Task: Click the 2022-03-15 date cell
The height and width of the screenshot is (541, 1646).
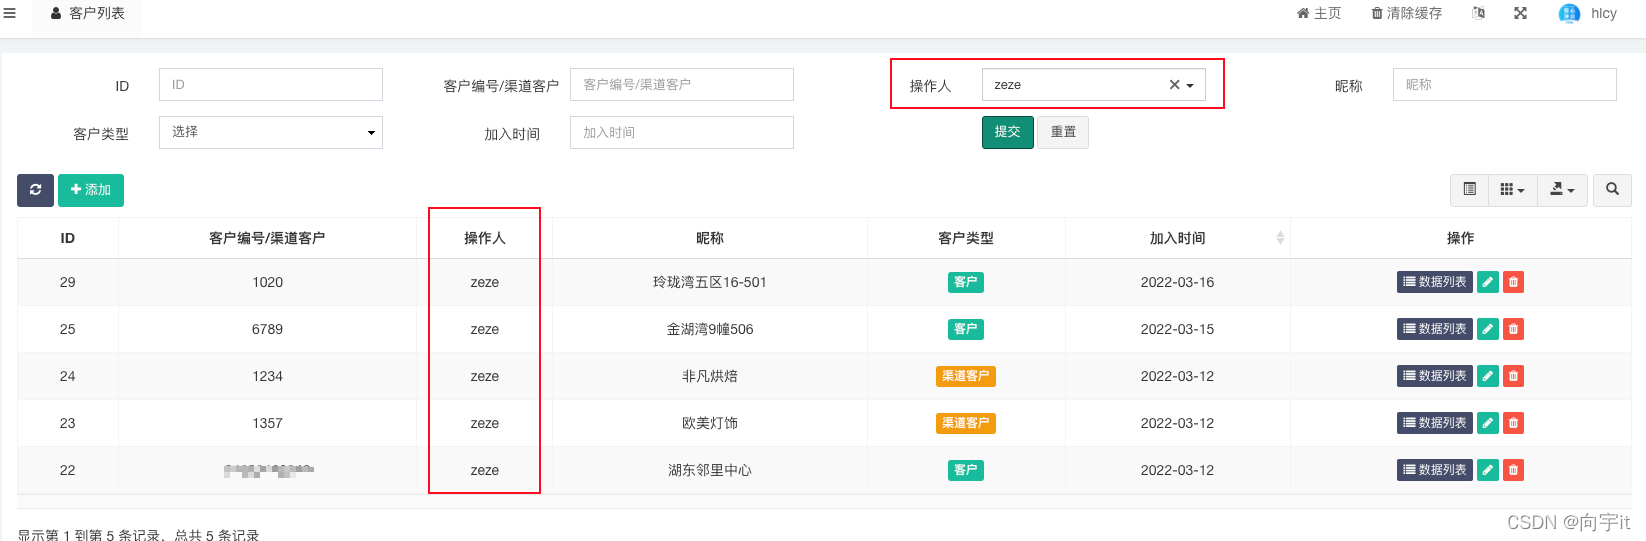Action: (1177, 329)
